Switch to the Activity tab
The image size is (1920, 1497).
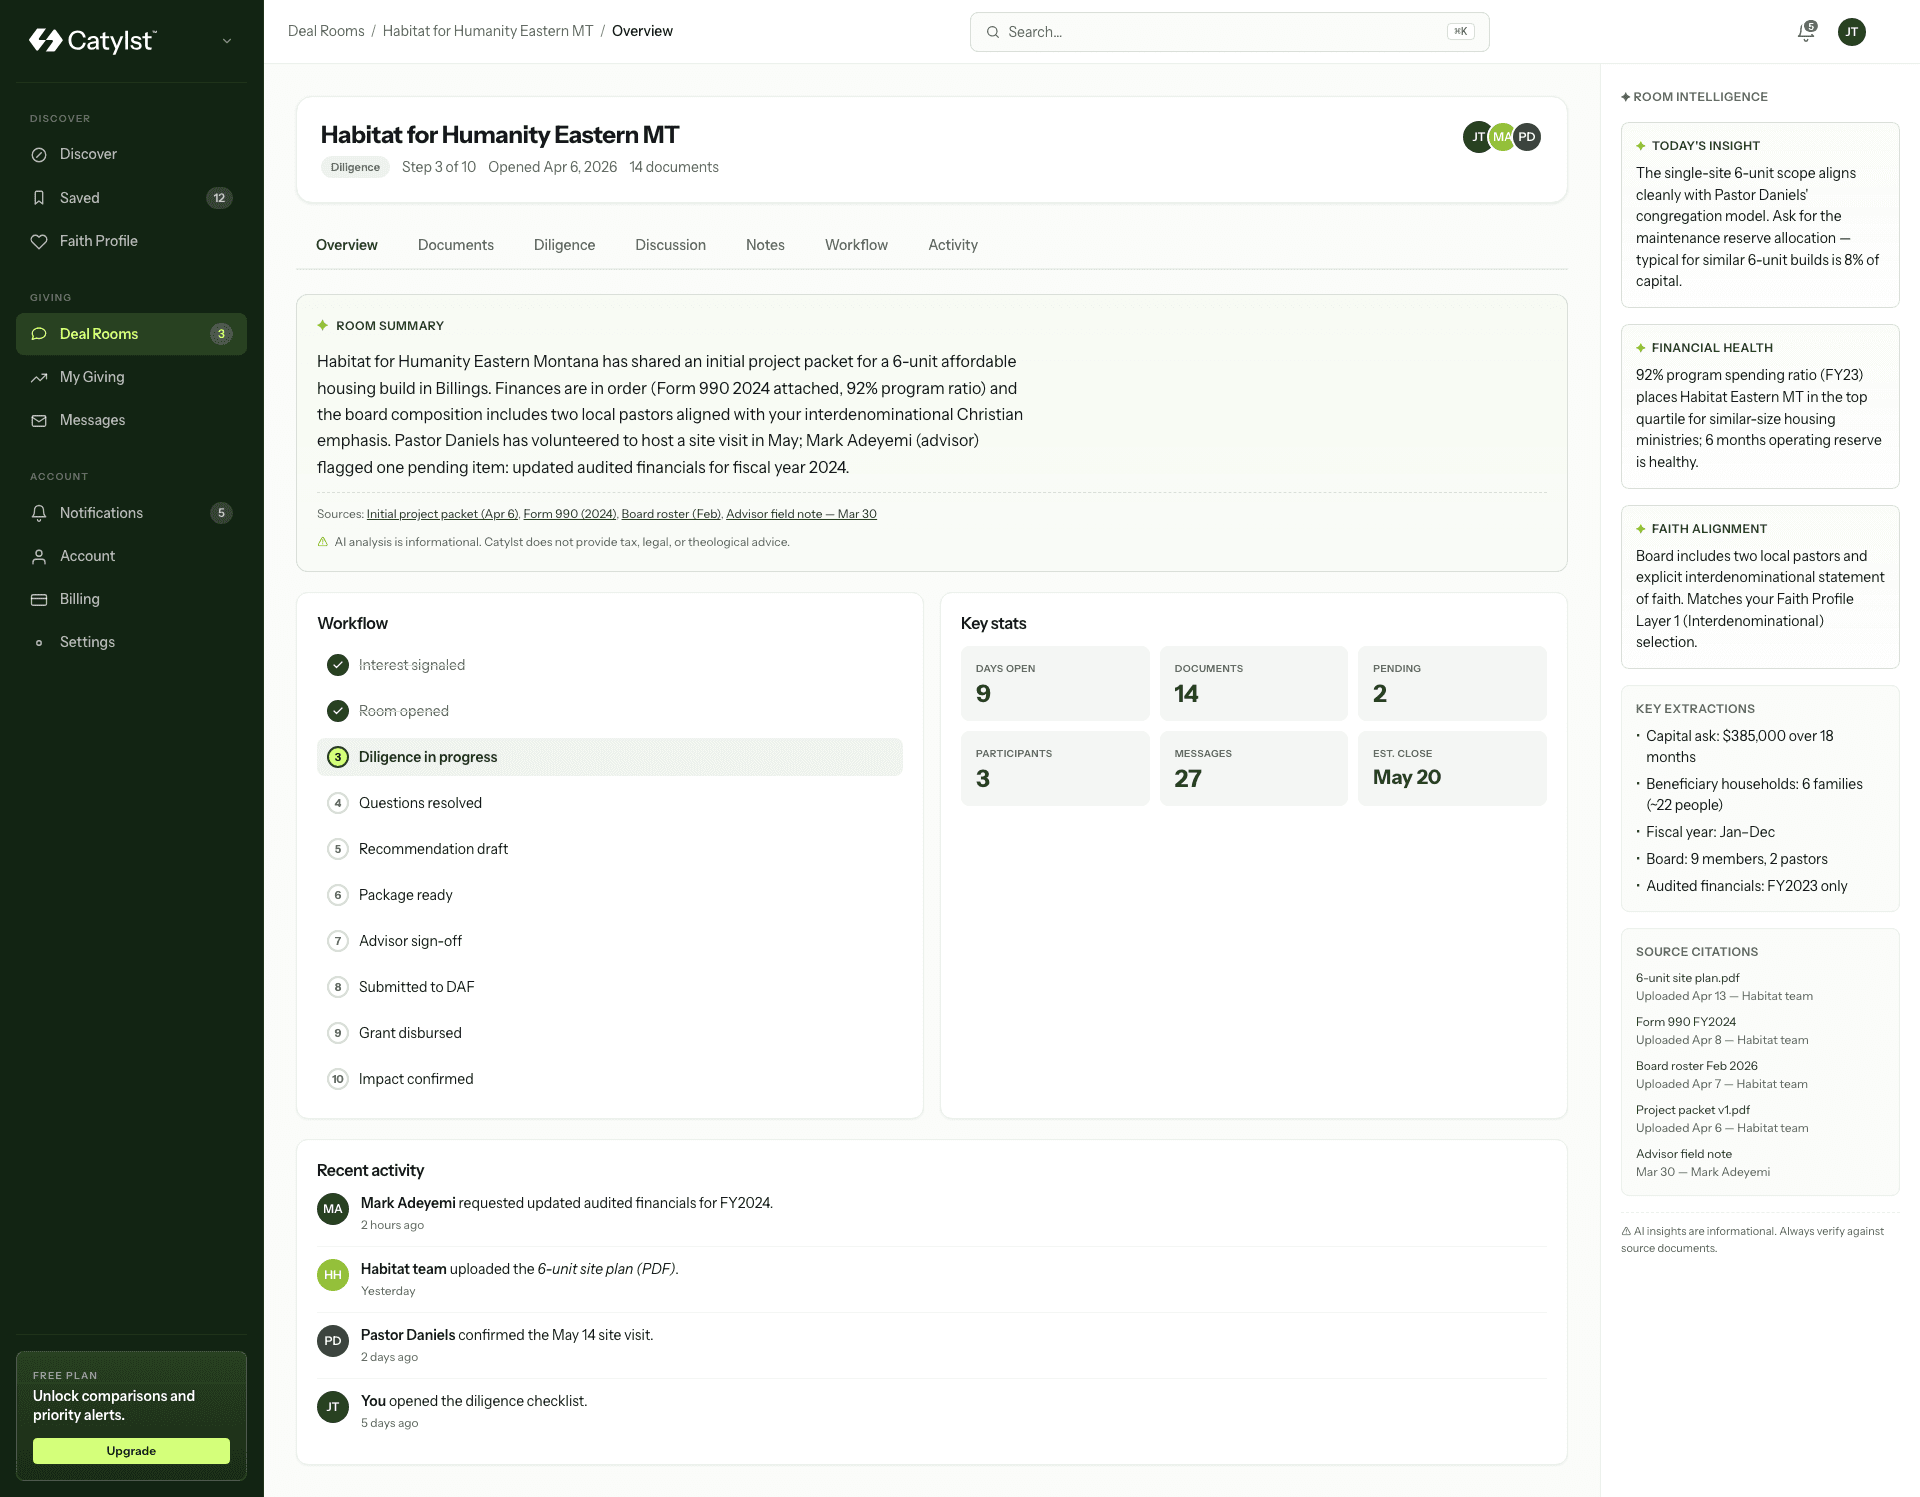953,245
